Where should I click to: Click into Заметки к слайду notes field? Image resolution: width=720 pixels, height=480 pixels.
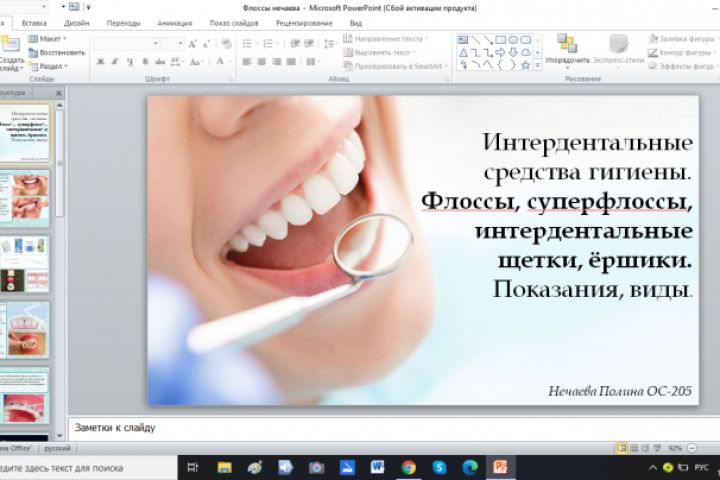click(x=394, y=428)
